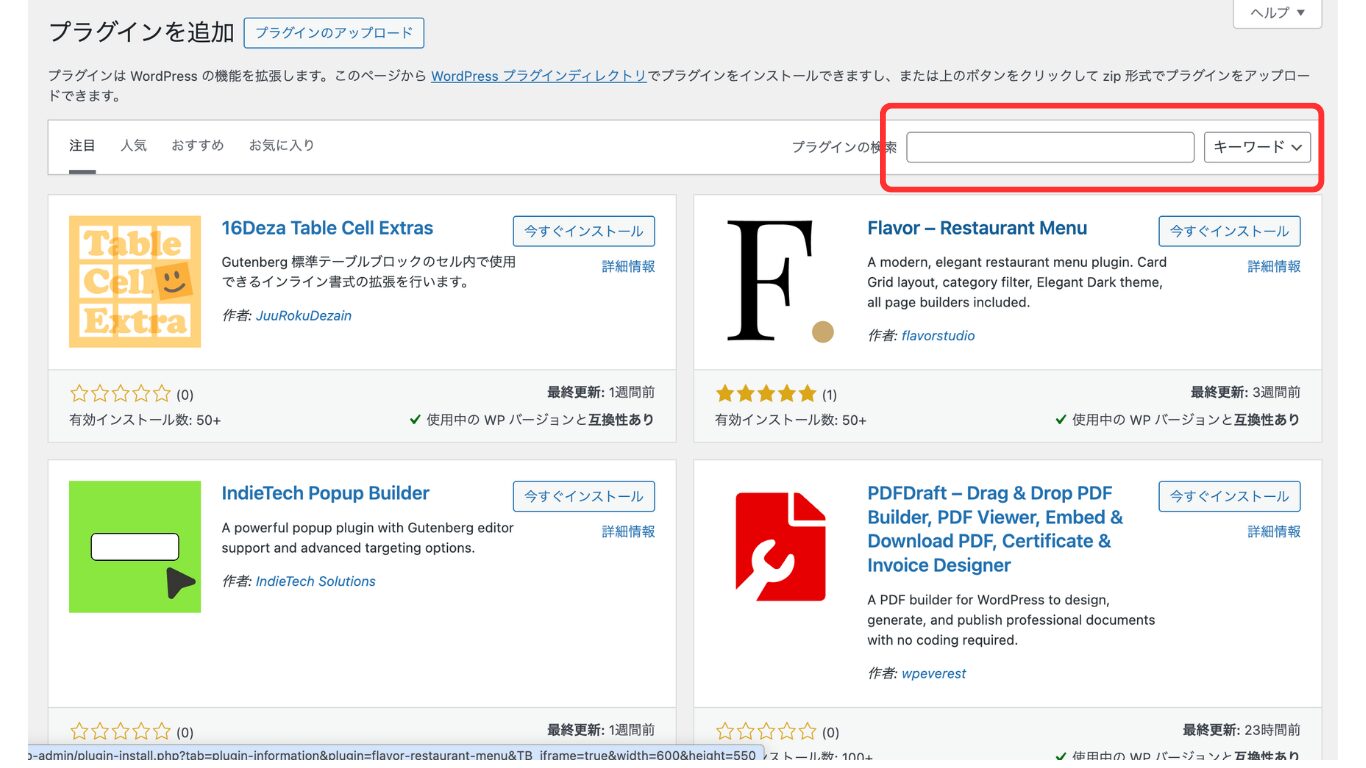The height and width of the screenshot is (768, 1366).
Task: Visit author flavorstudio's link
Action: coord(938,336)
